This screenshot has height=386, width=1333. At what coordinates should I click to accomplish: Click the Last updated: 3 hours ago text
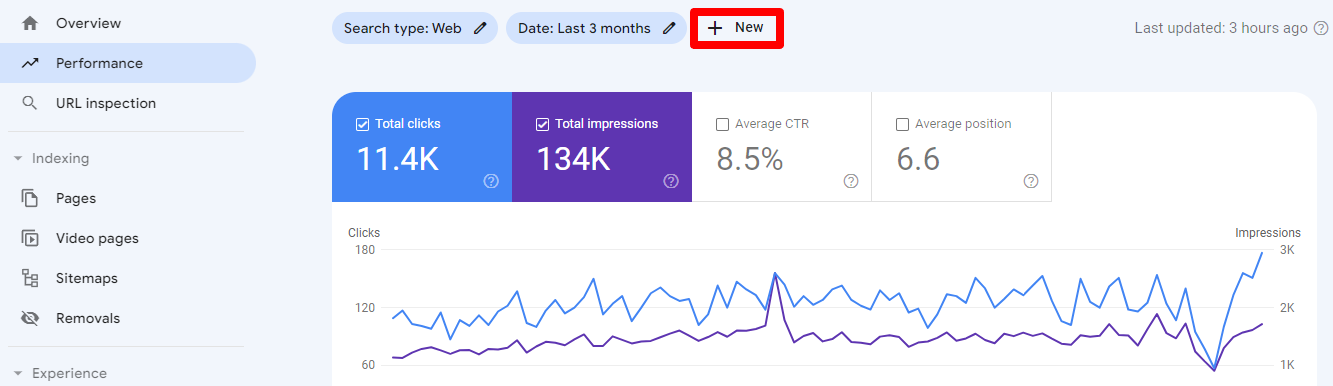(1221, 28)
